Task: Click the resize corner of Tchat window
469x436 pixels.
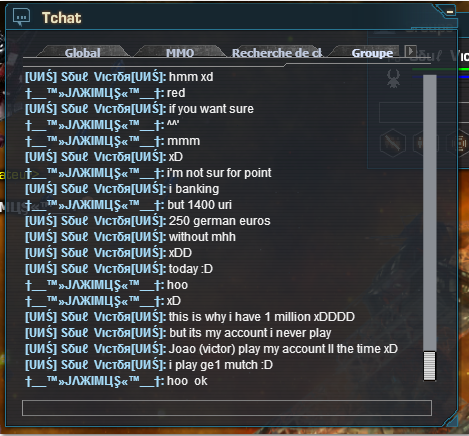Action: 452,421
